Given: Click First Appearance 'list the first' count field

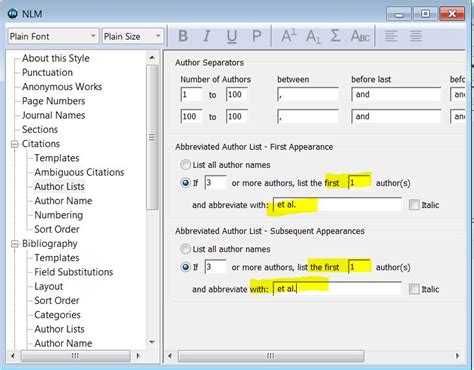Looking at the screenshot, I should click(359, 183).
